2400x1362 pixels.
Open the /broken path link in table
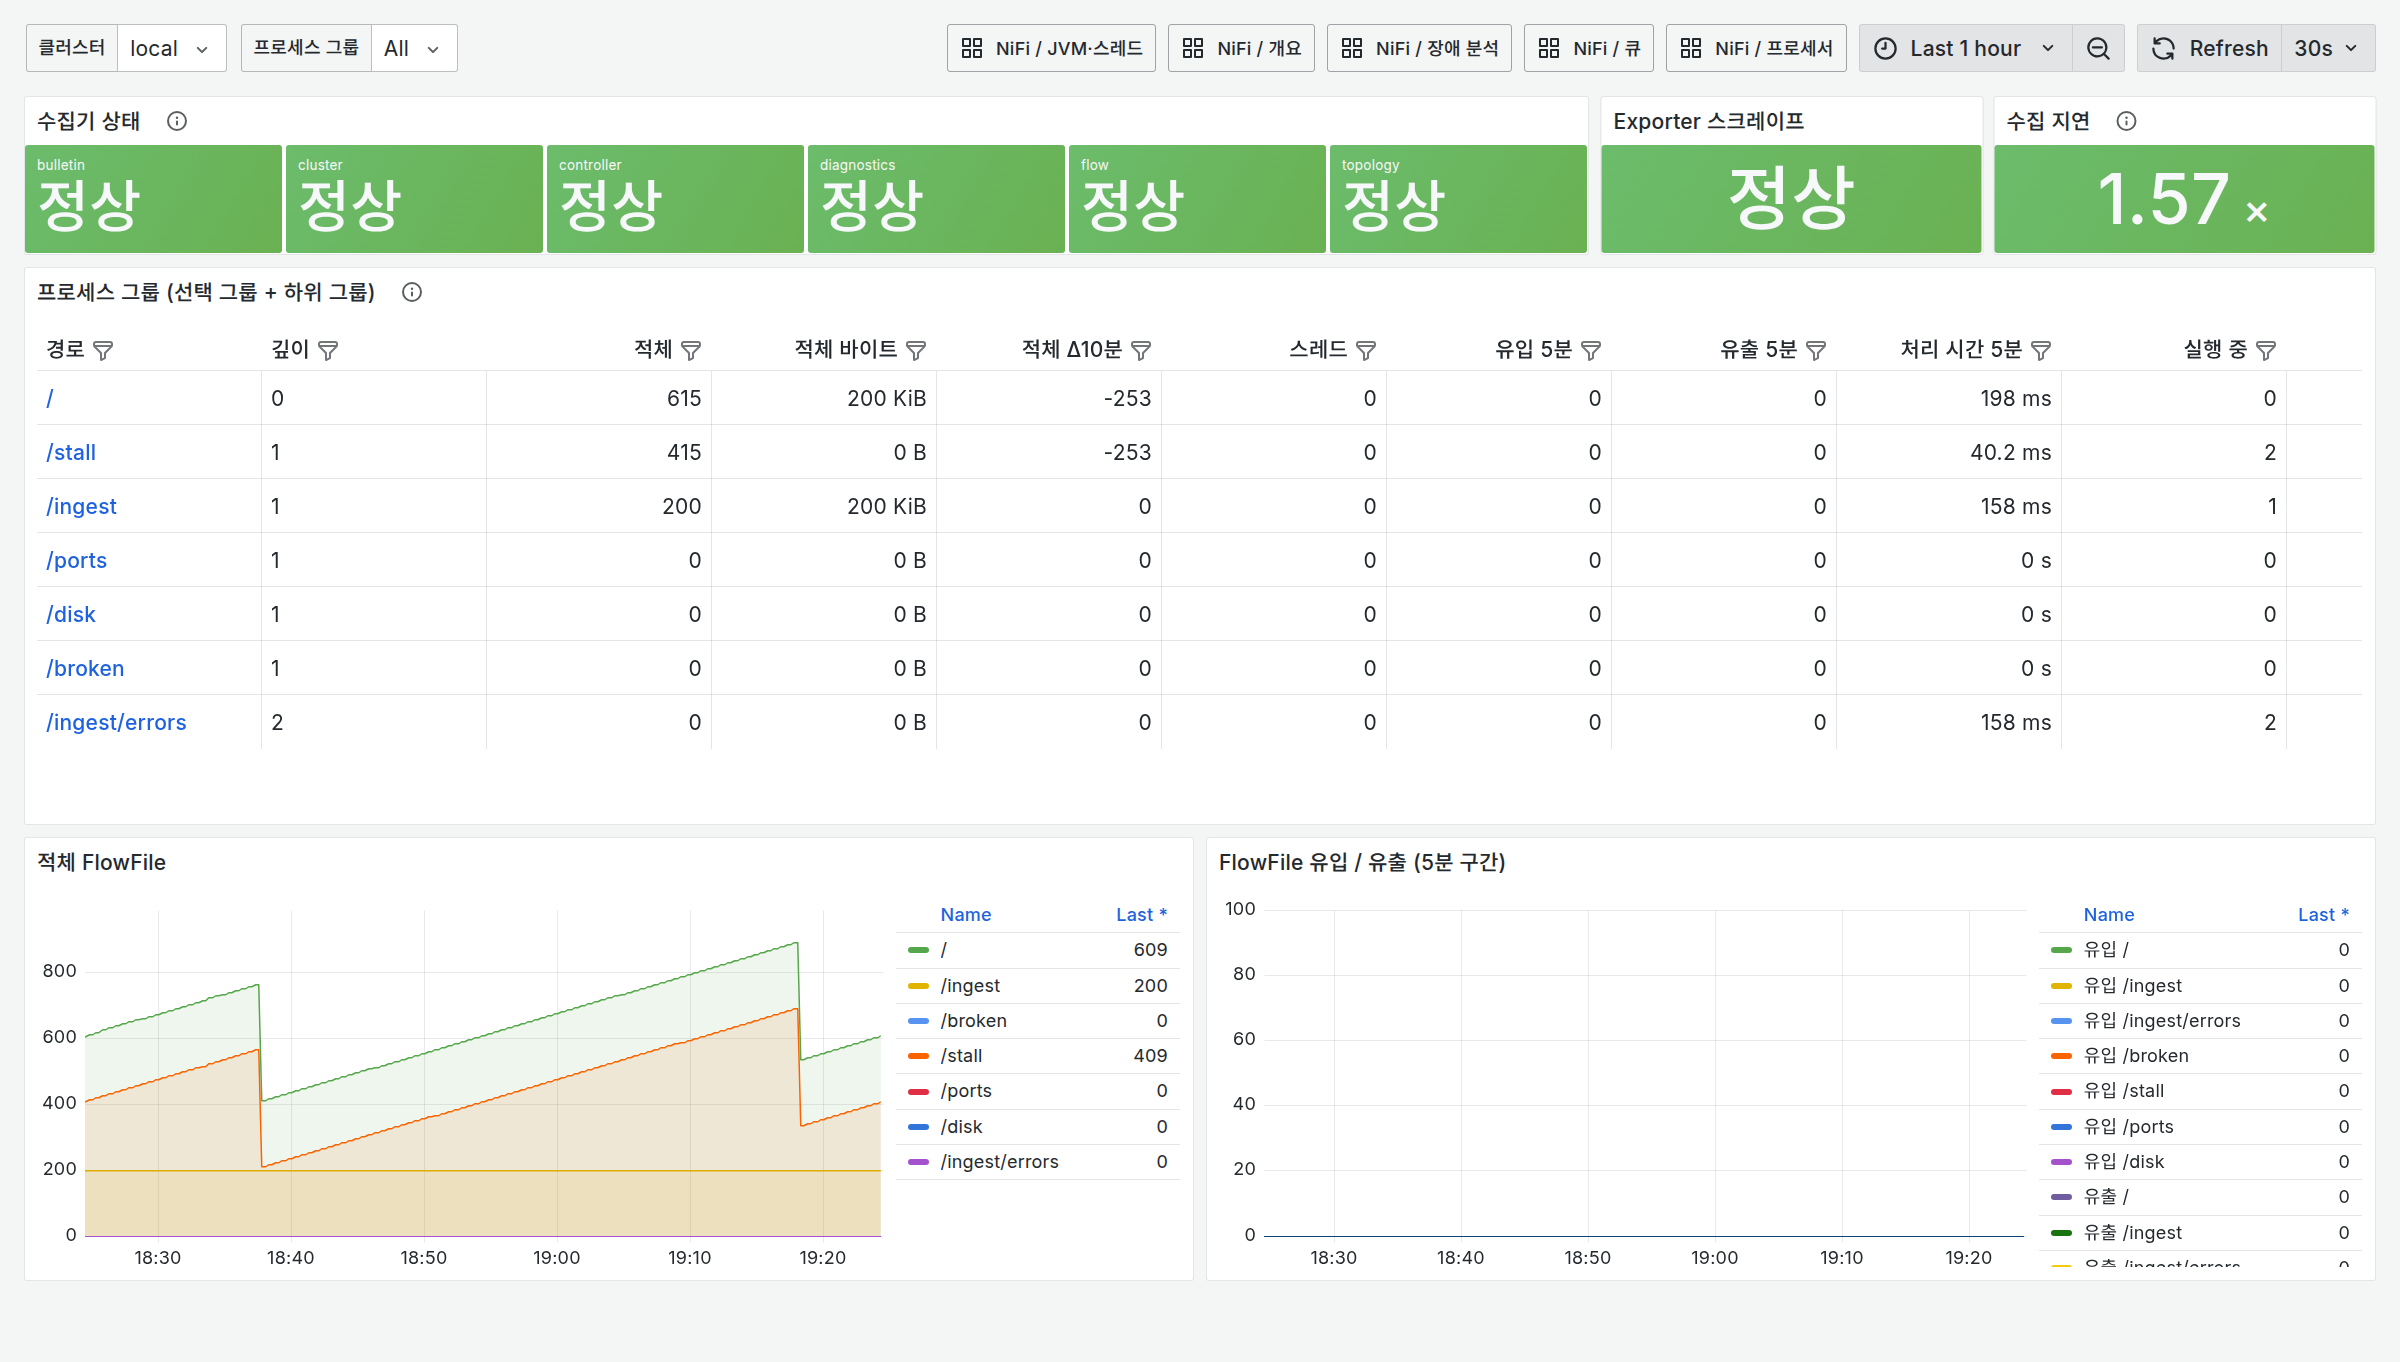click(85, 668)
